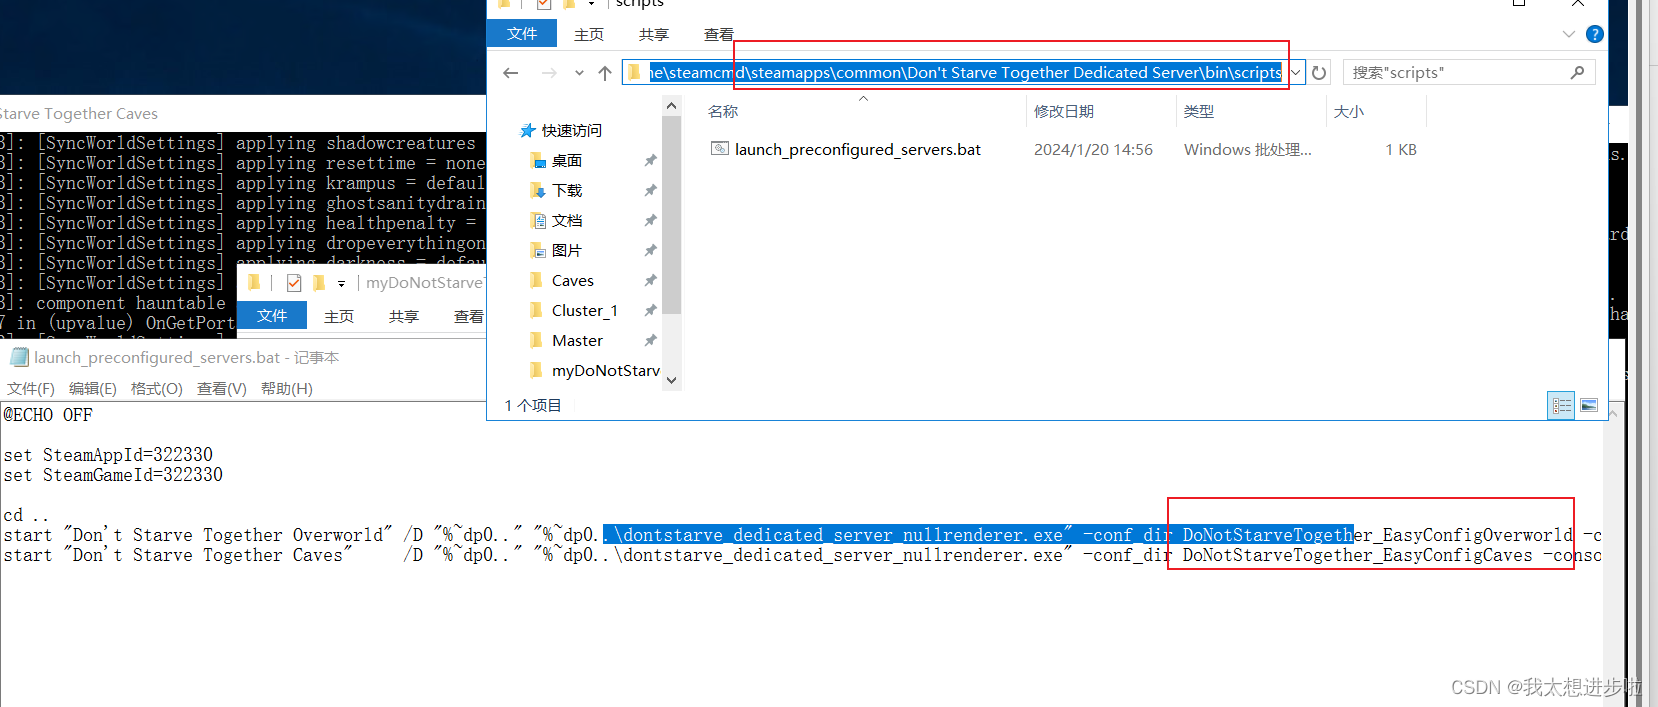
Task: Open Notepad's 编辑(E) menu
Action: pyautogui.click(x=93, y=389)
